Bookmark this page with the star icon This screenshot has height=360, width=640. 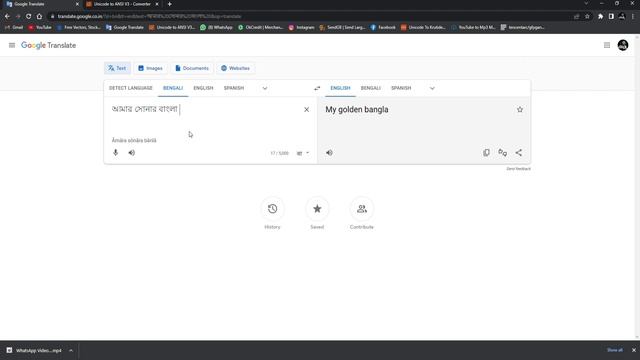click(587, 16)
